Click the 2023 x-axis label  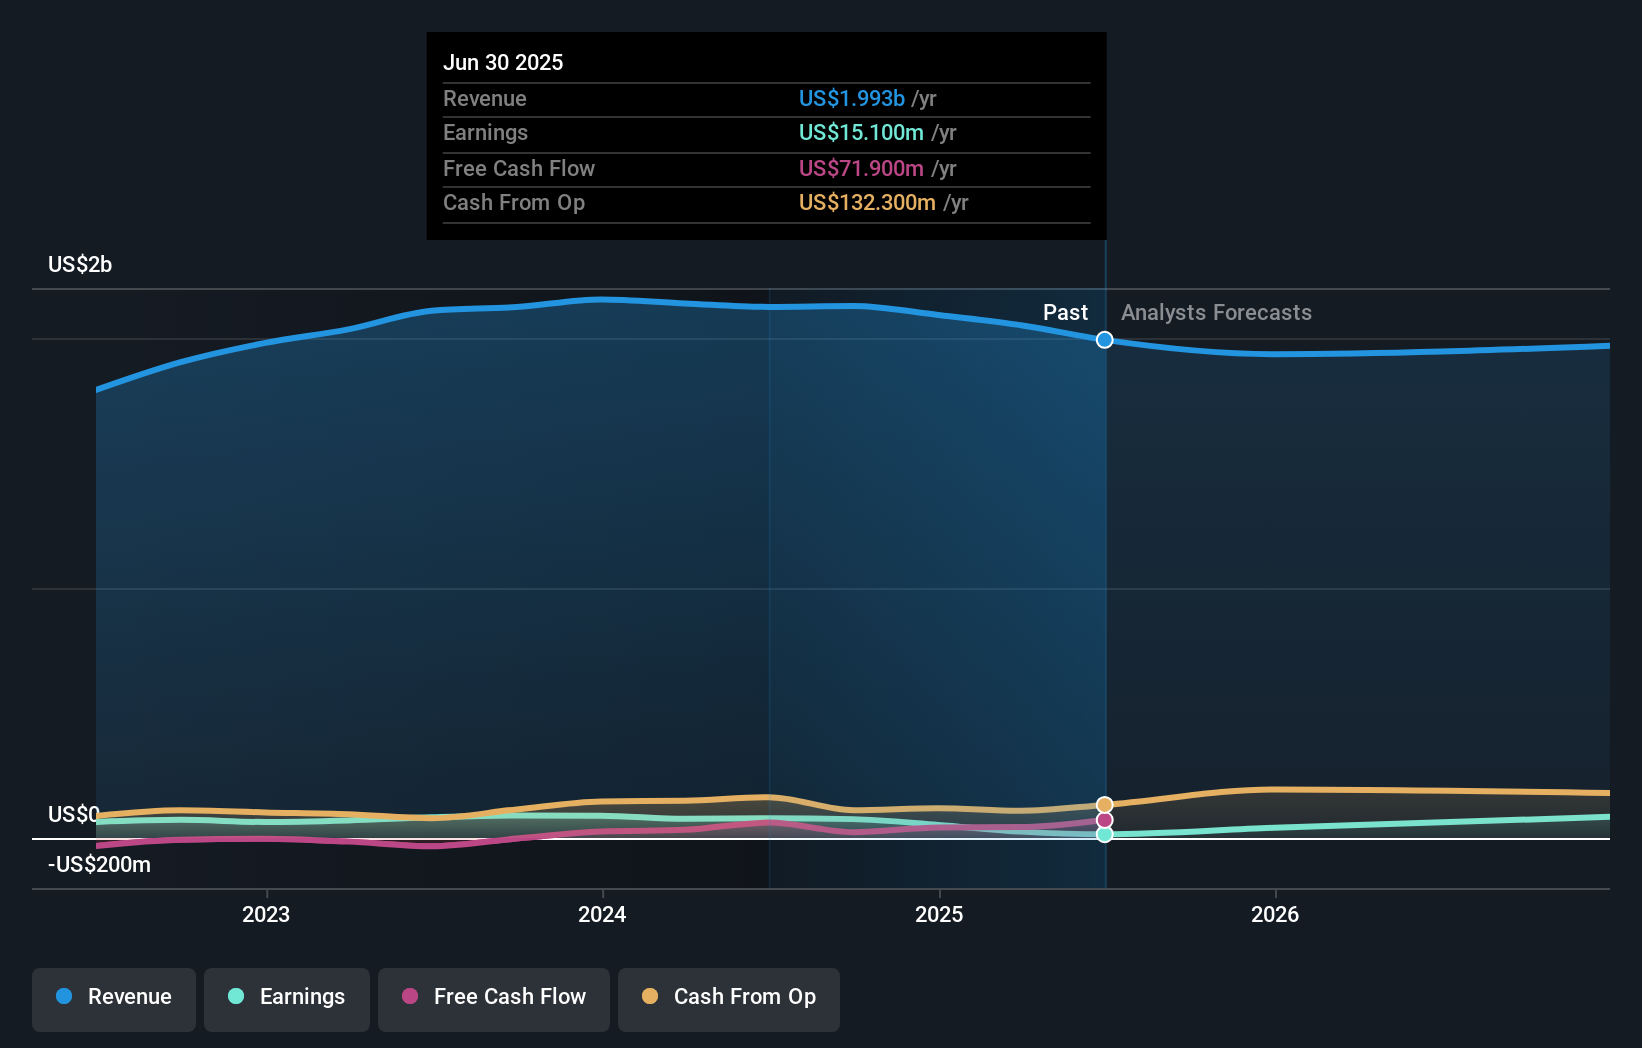(266, 914)
